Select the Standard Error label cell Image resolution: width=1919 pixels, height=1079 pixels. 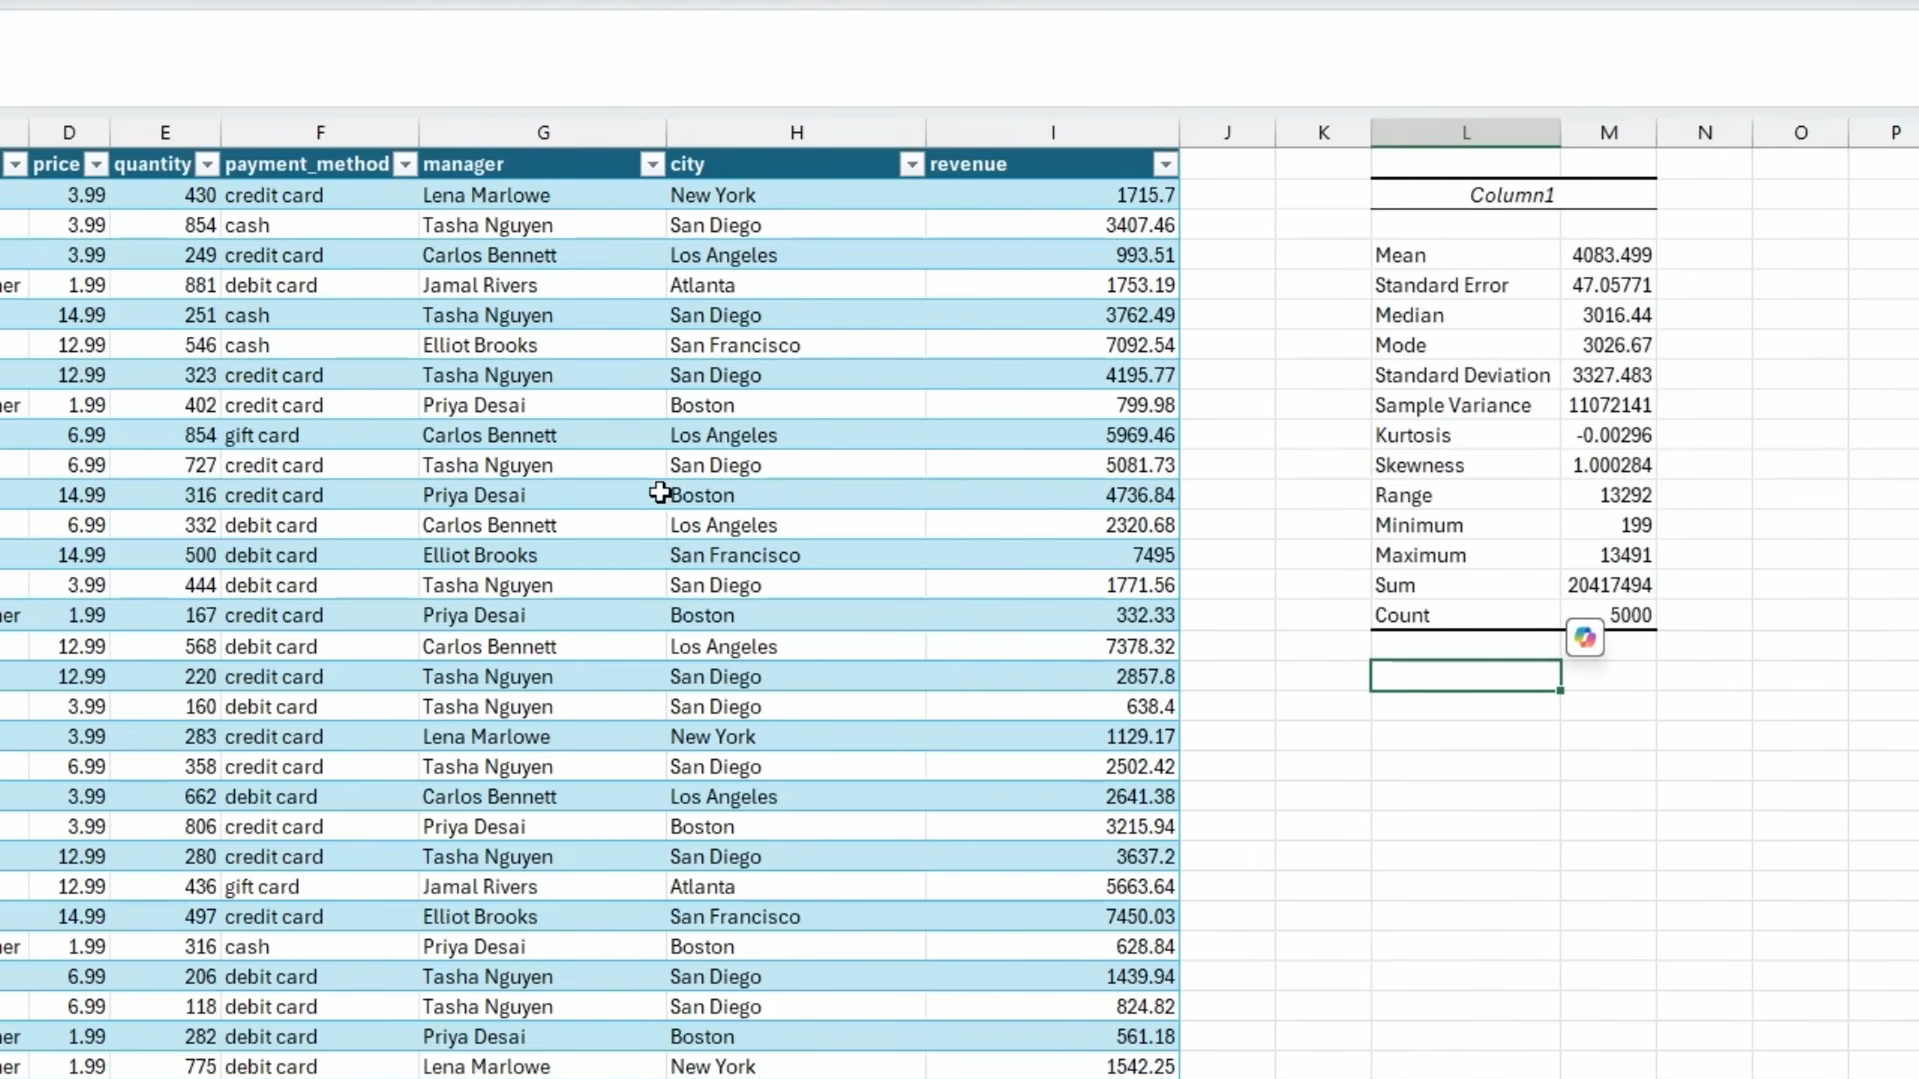point(1466,285)
